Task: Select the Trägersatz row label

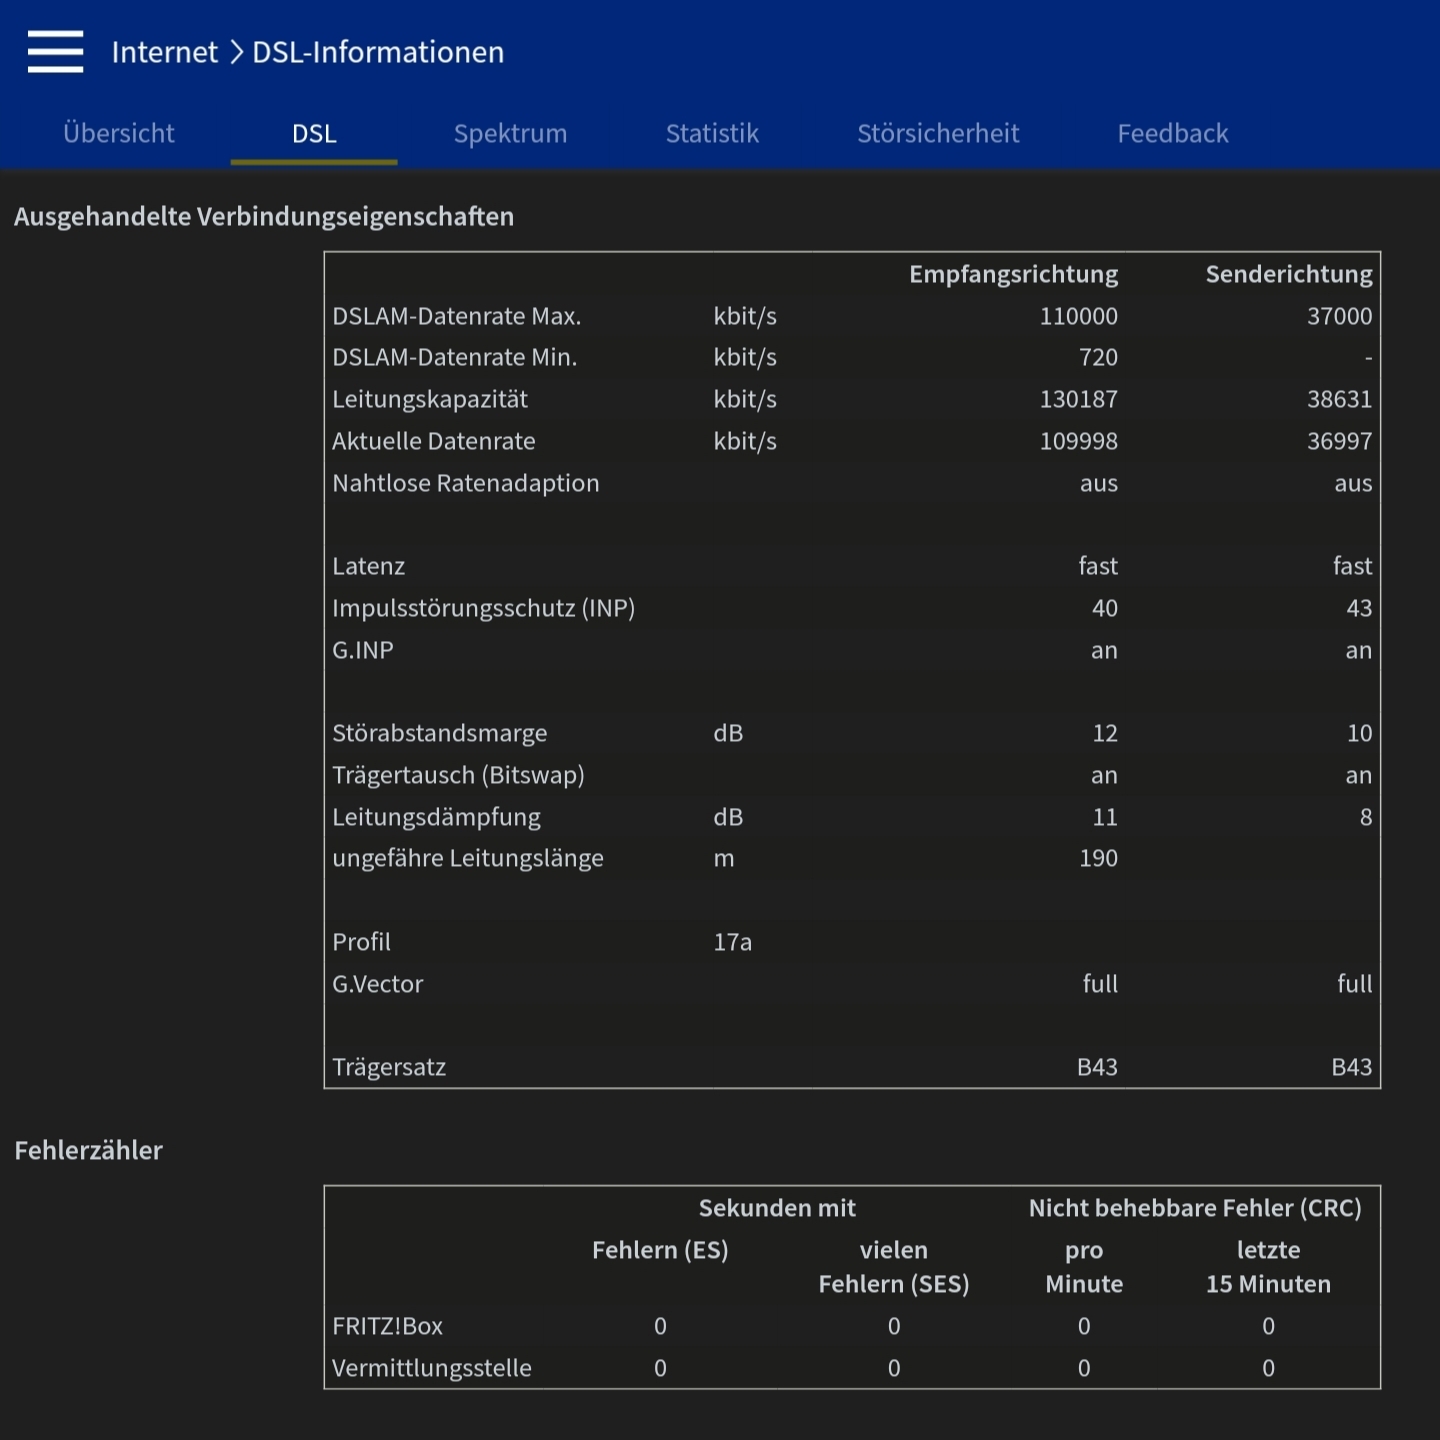Action: point(389,1068)
